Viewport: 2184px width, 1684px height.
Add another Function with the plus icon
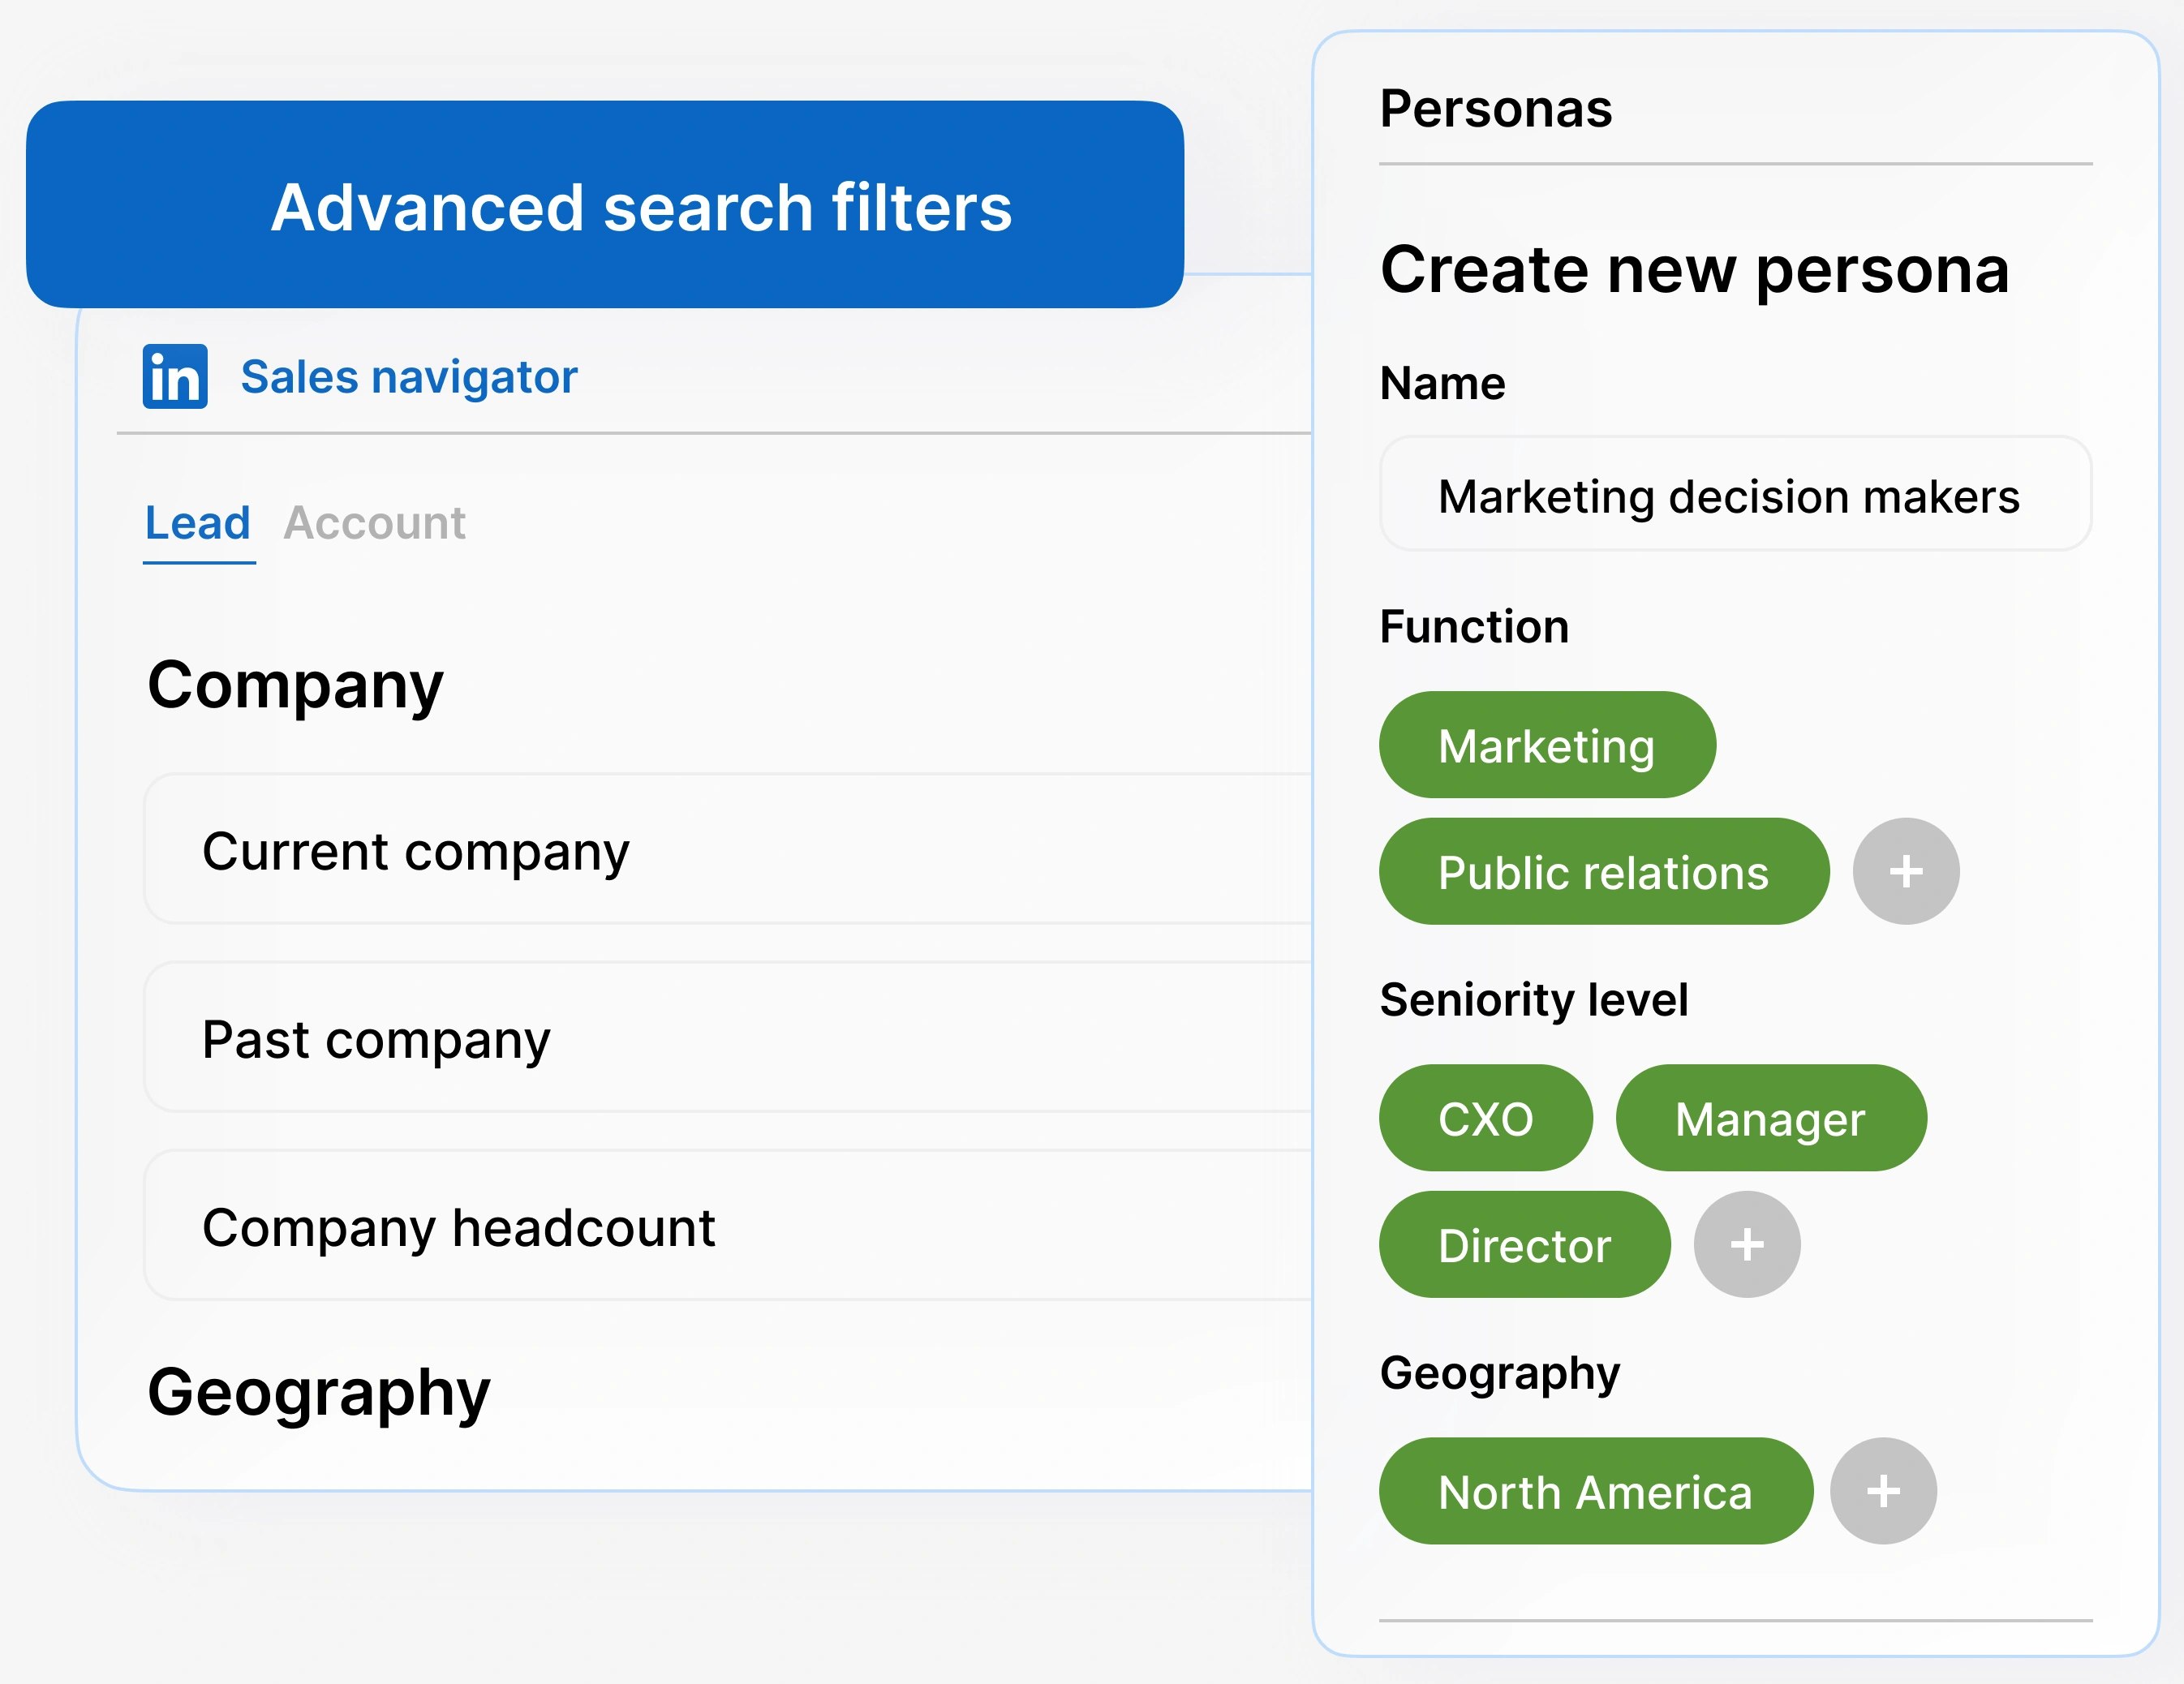(1904, 870)
